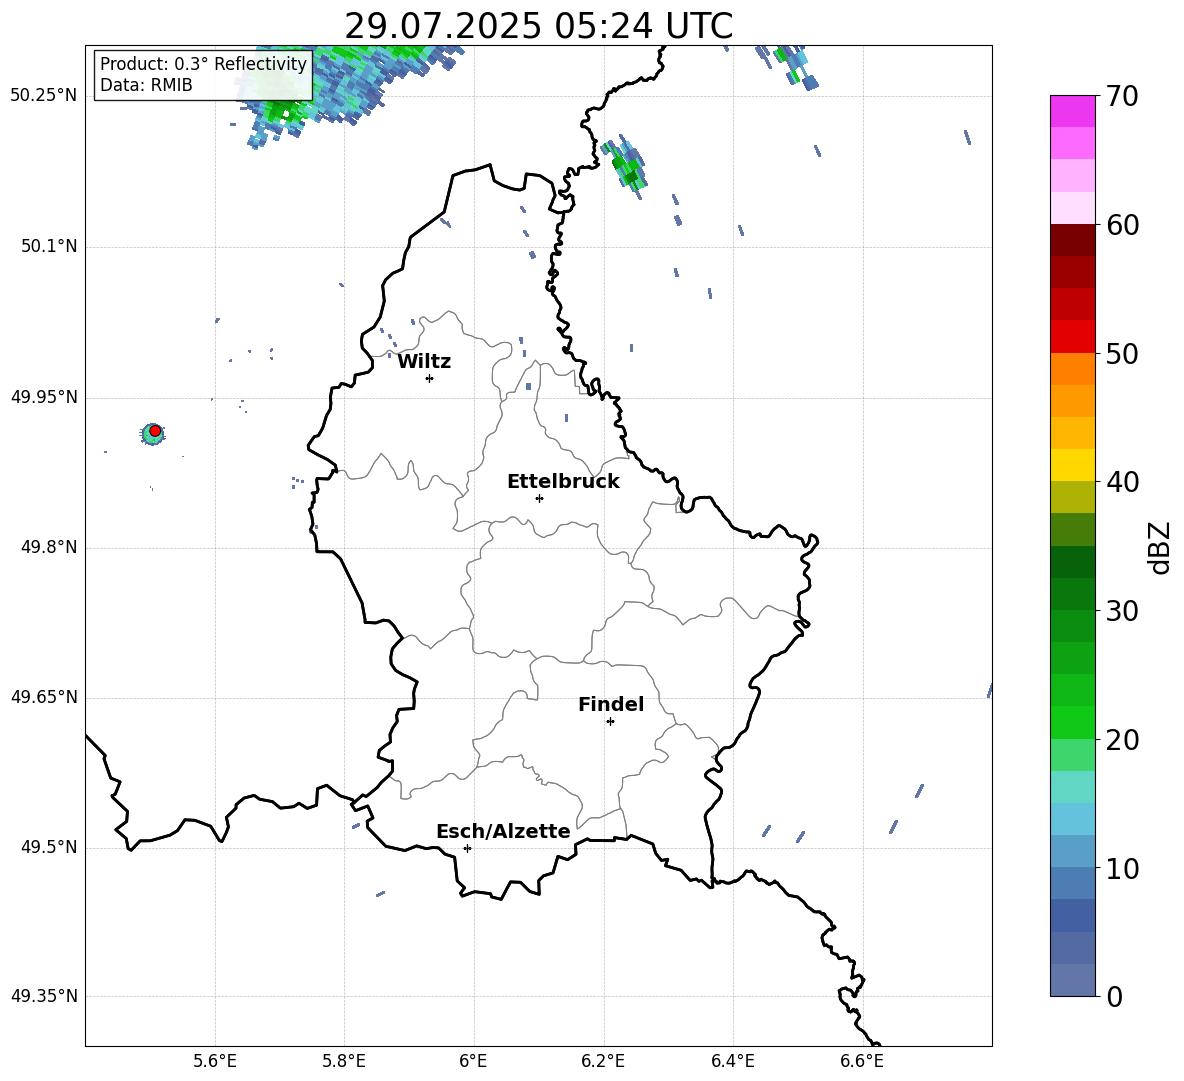The width and height of the screenshot is (1184, 1081).
Task: Click the colorbar tick label 50
Action: pos(1122,354)
